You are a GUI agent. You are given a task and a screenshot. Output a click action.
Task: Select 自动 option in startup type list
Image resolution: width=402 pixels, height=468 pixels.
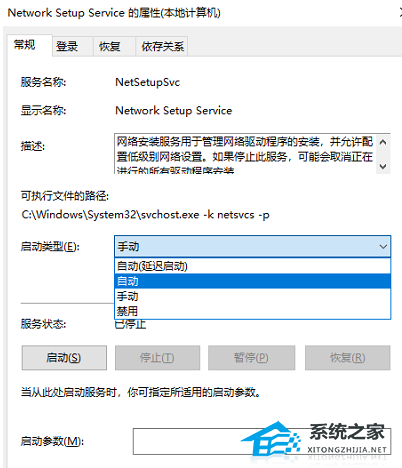[252, 281]
